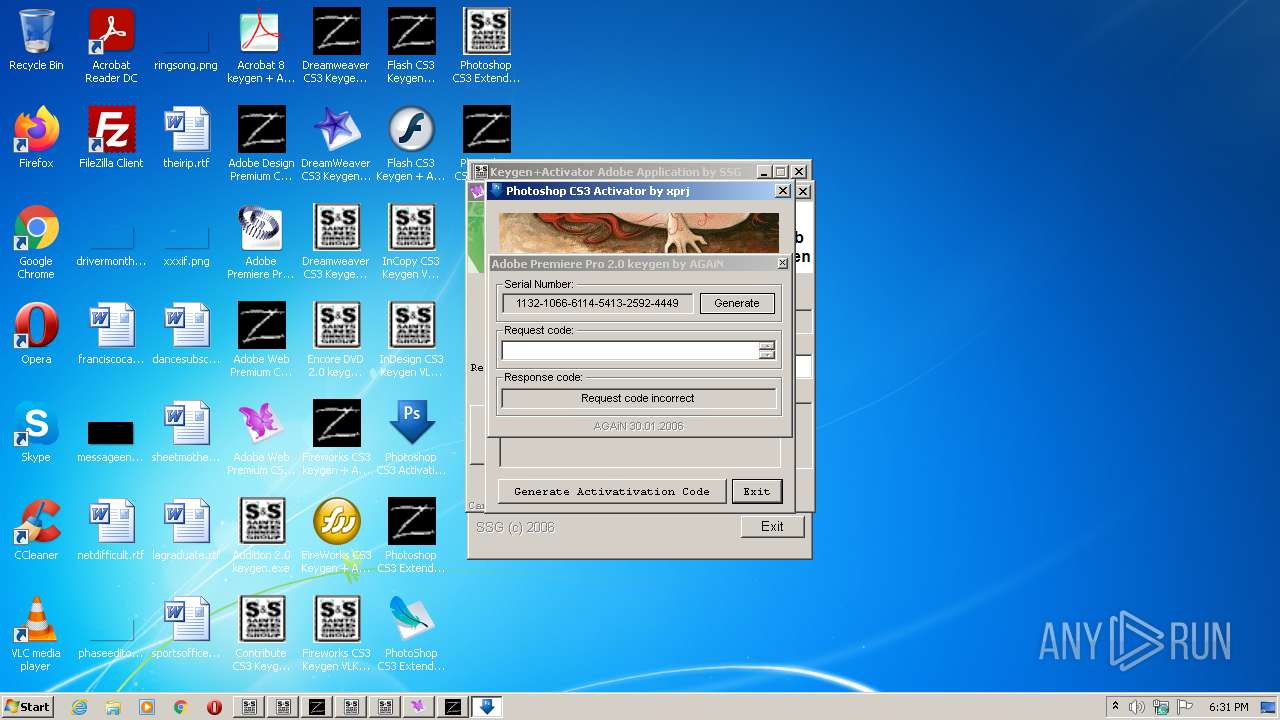The width and height of the screenshot is (1280, 720).
Task: Select sheetmothe... document icon
Action: click(x=186, y=432)
